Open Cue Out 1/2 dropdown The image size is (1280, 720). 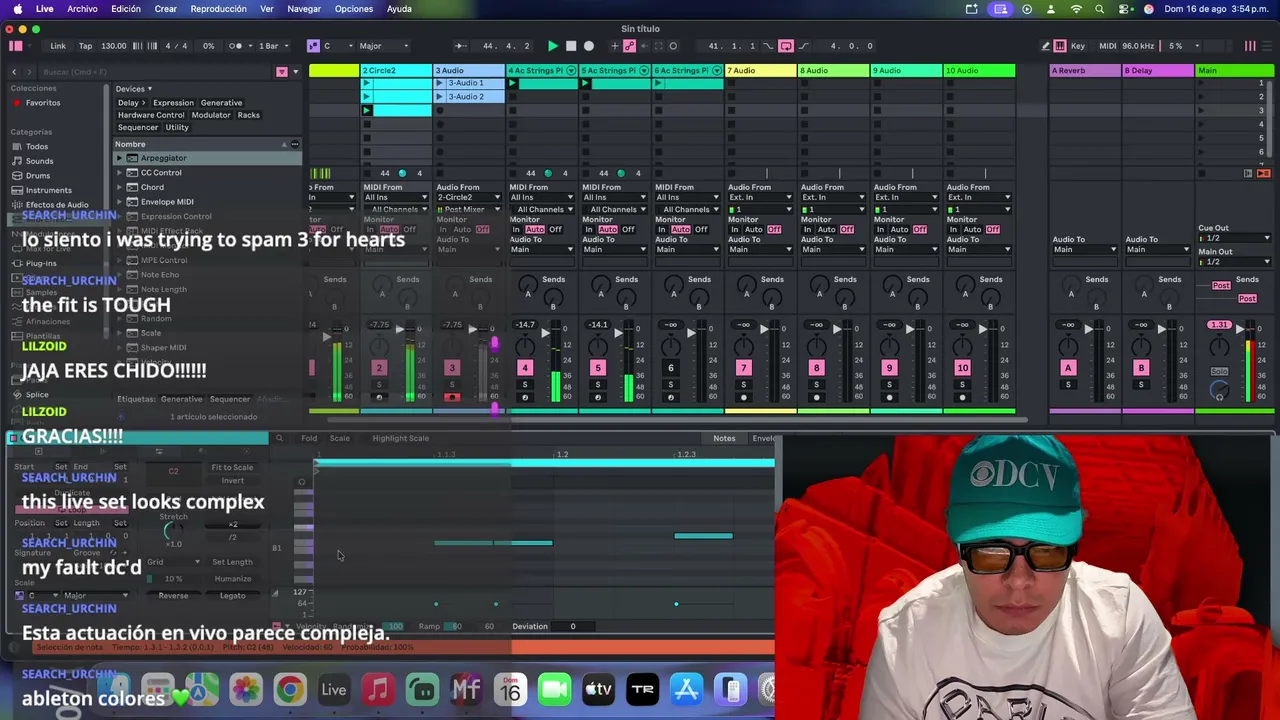tap(1235, 238)
